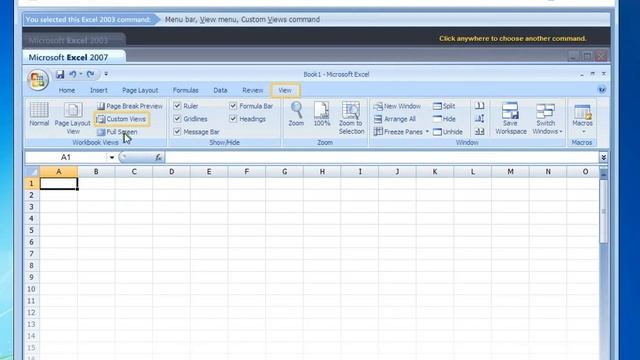The height and width of the screenshot is (360, 640).
Task: Switch to Page Layout View
Action: click(x=73, y=118)
